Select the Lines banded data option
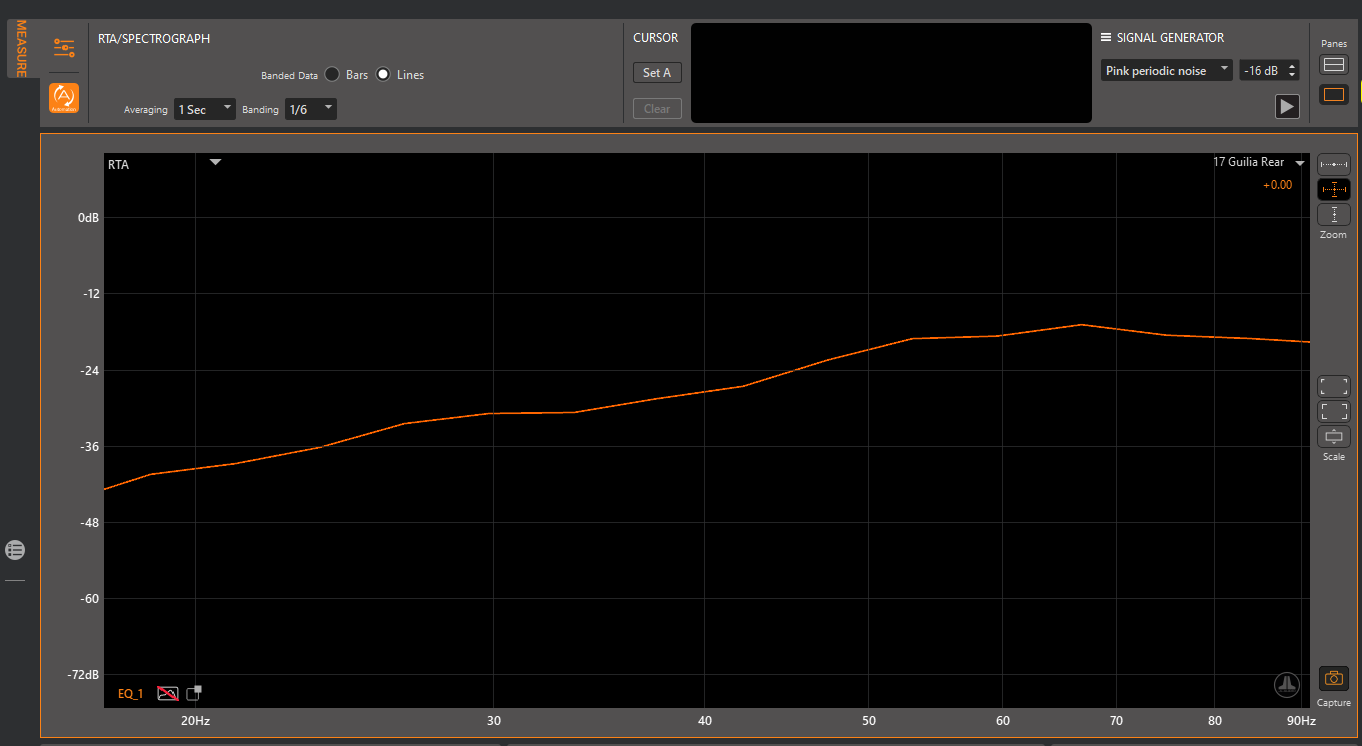The width and height of the screenshot is (1362, 746). click(383, 75)
